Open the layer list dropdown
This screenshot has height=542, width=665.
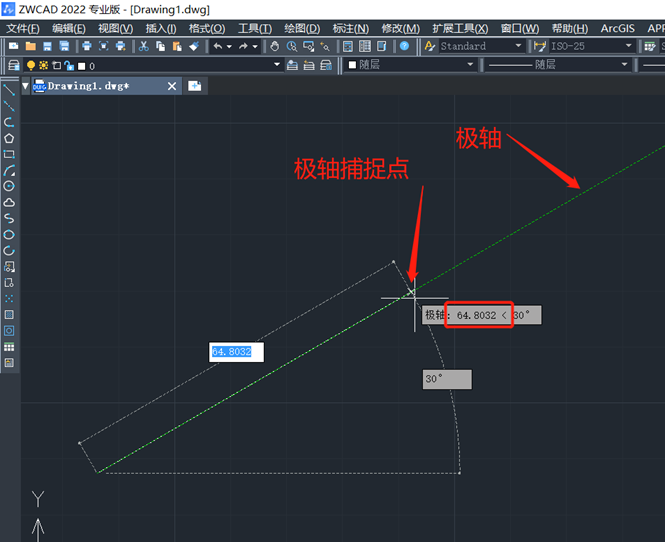coord(277,65)
